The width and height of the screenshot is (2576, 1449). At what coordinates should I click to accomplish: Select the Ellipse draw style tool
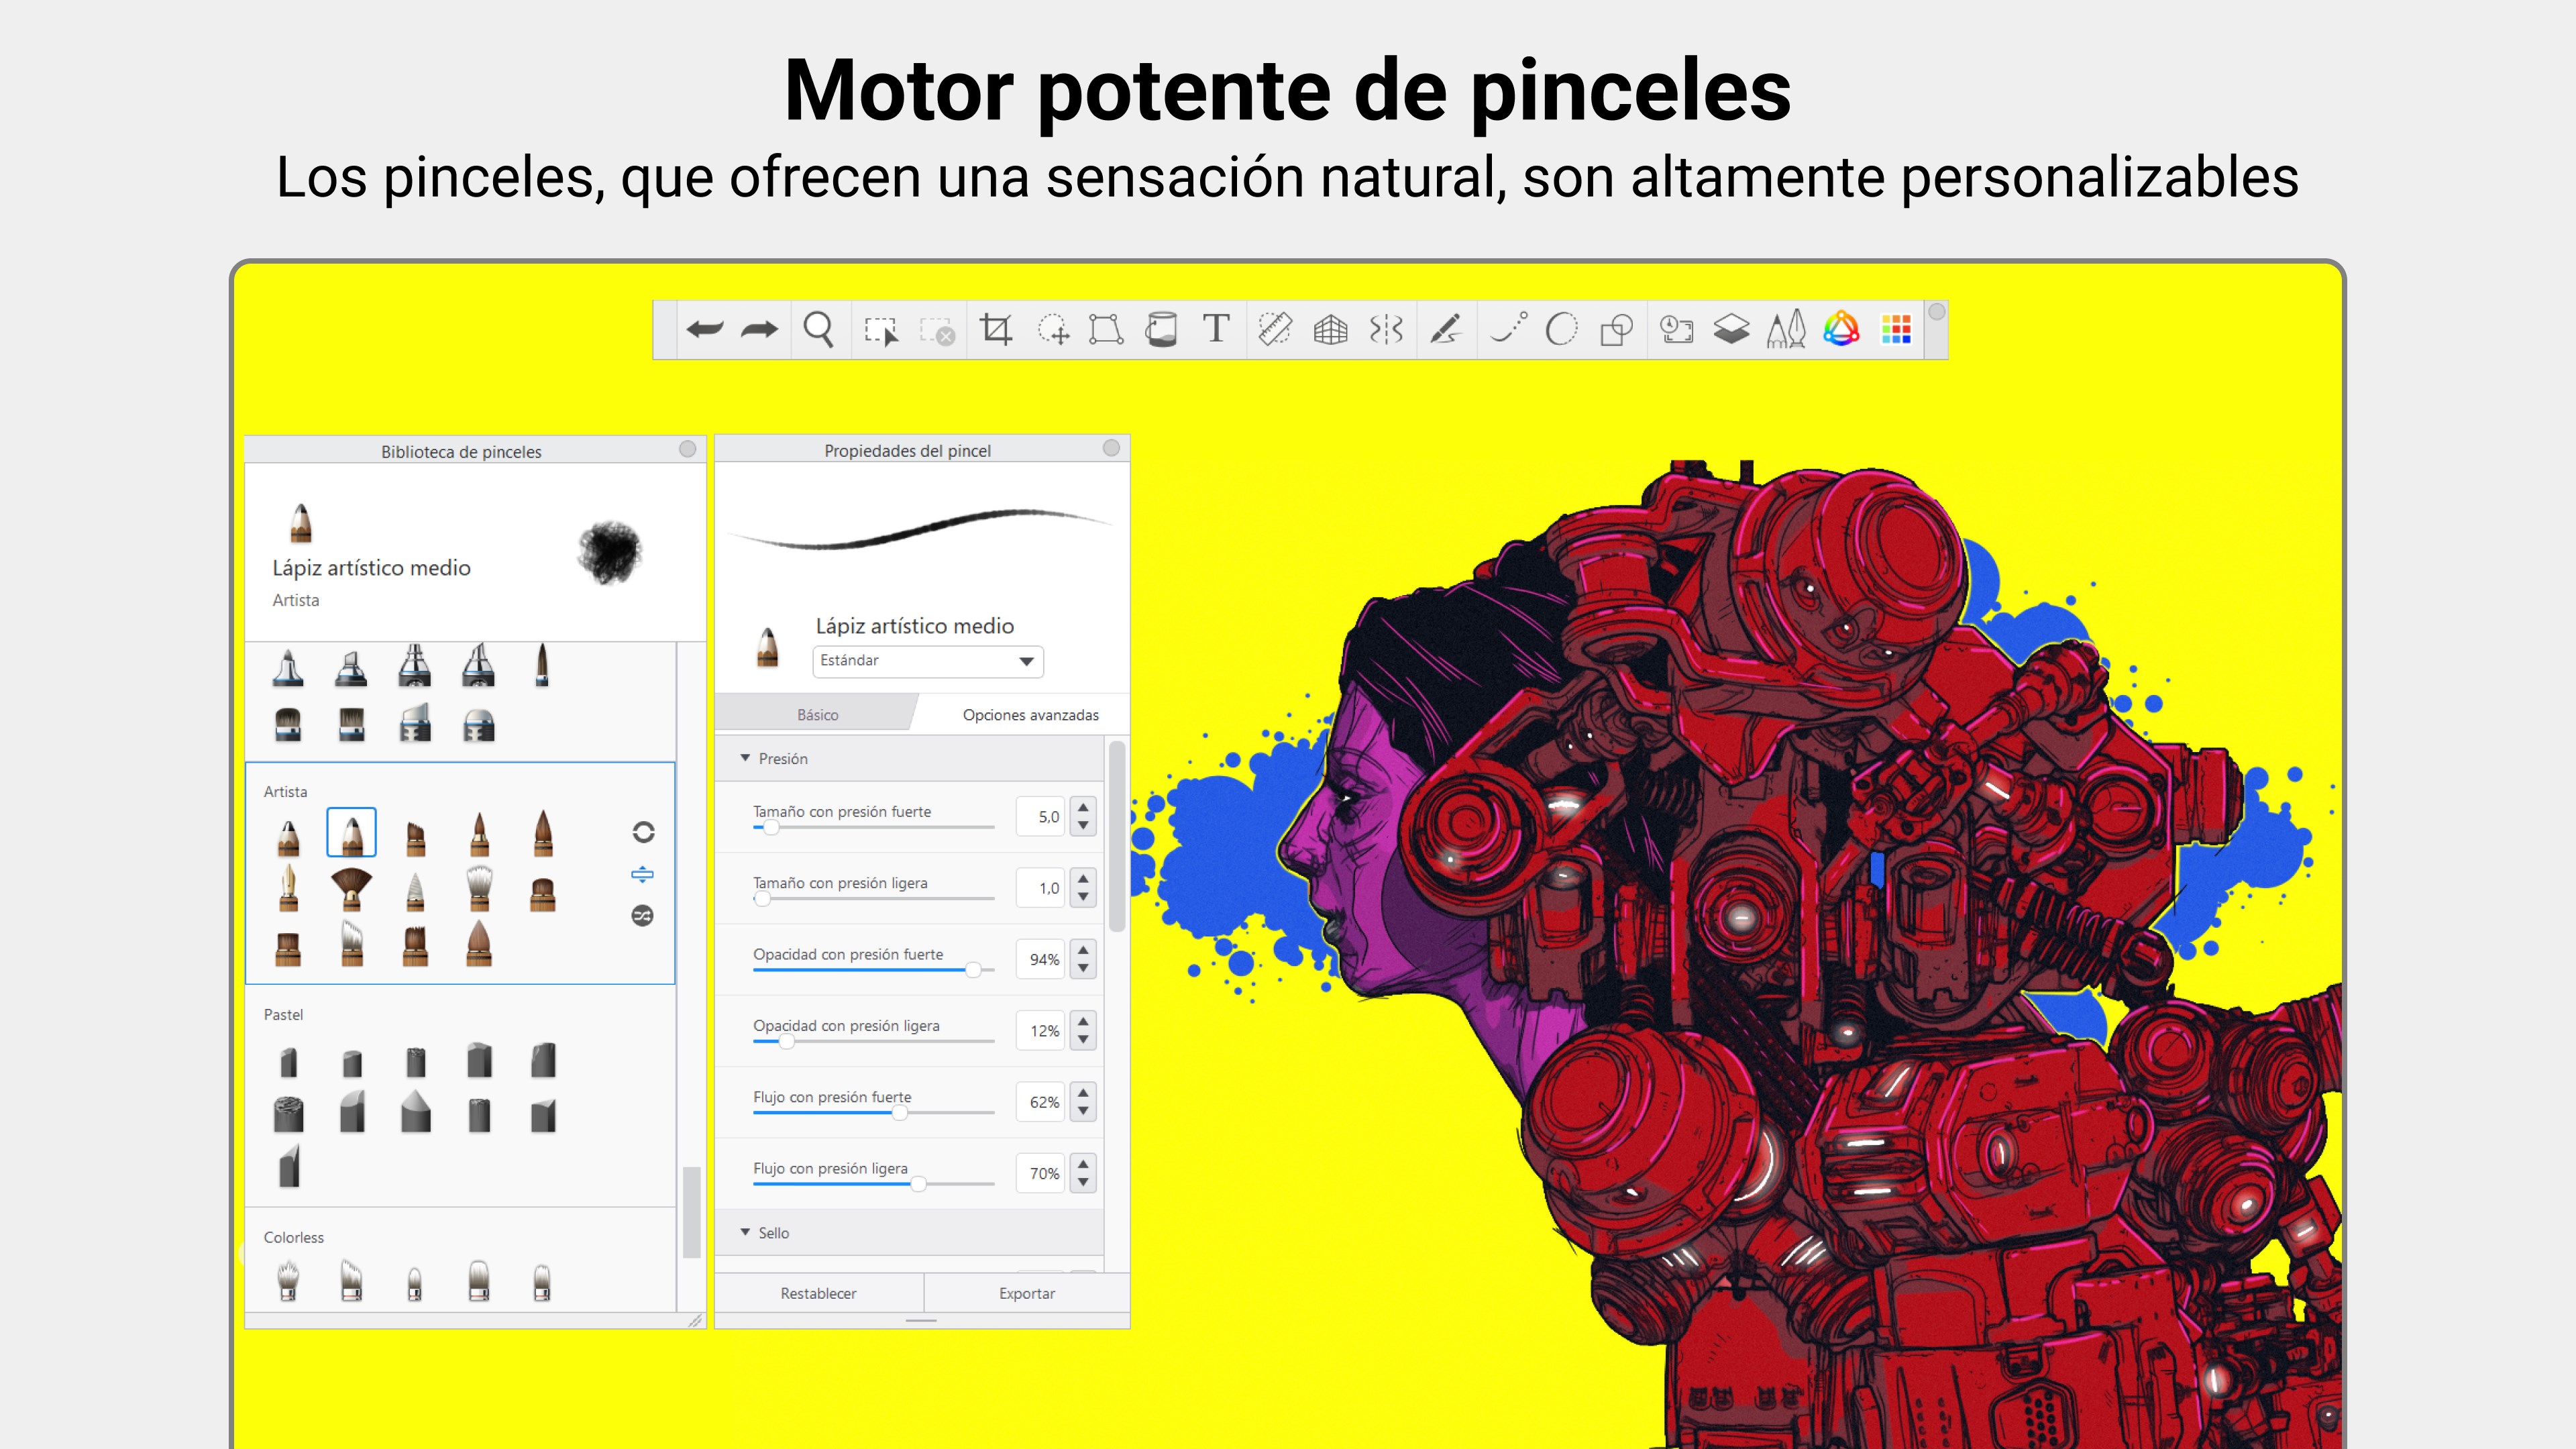click(x=1561, y=329)
